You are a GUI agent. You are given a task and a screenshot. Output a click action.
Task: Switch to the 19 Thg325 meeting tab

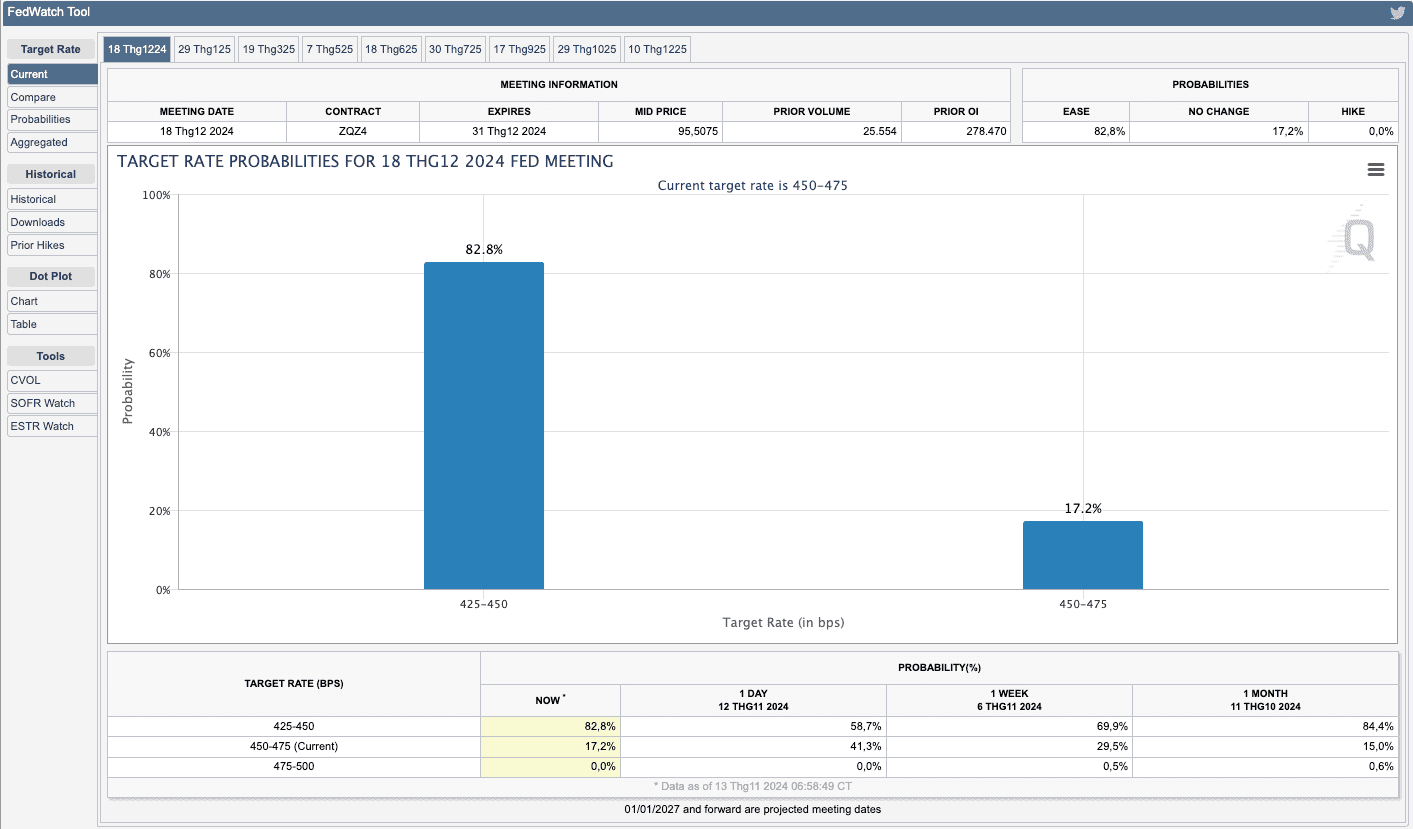point(268,49)
